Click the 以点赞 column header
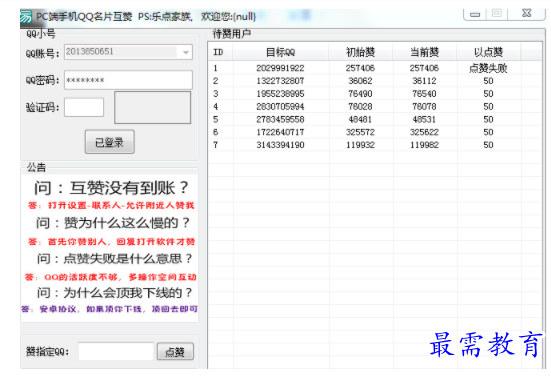Image resolution: width=551 pixels, height=376 pixels. point(488,52)
